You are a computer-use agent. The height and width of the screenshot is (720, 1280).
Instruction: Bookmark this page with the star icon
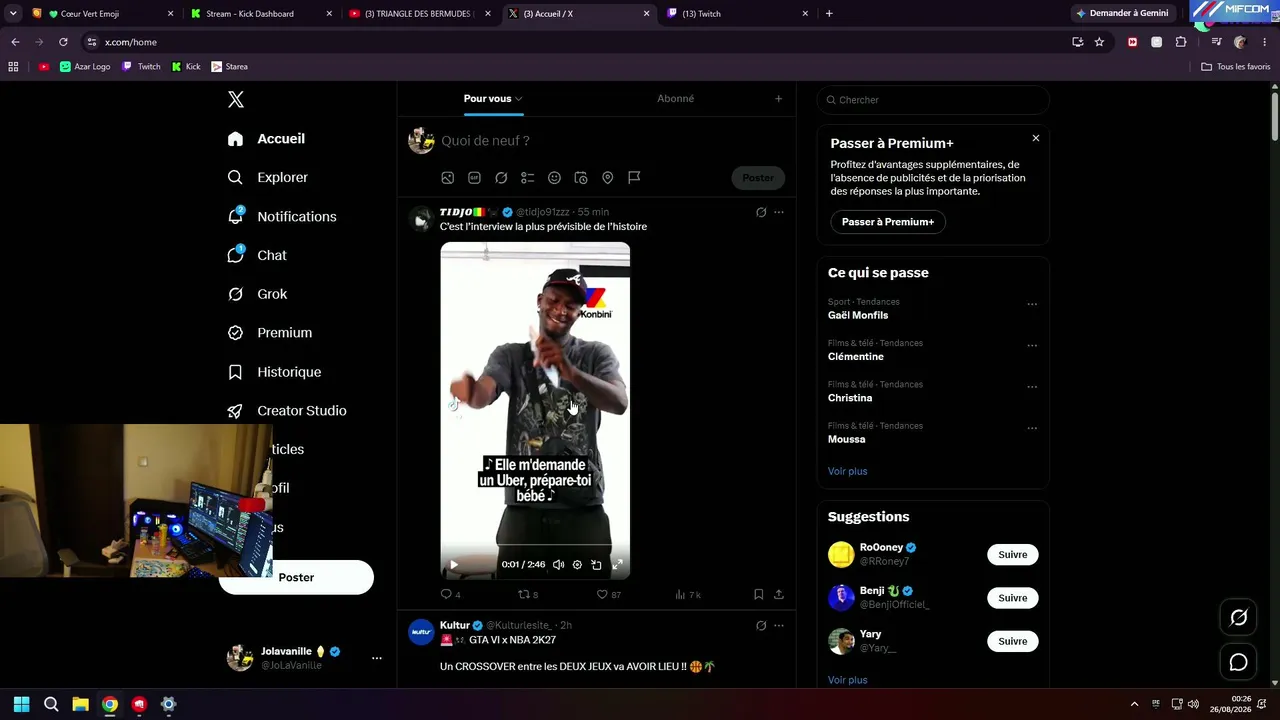coord(1100,42)
